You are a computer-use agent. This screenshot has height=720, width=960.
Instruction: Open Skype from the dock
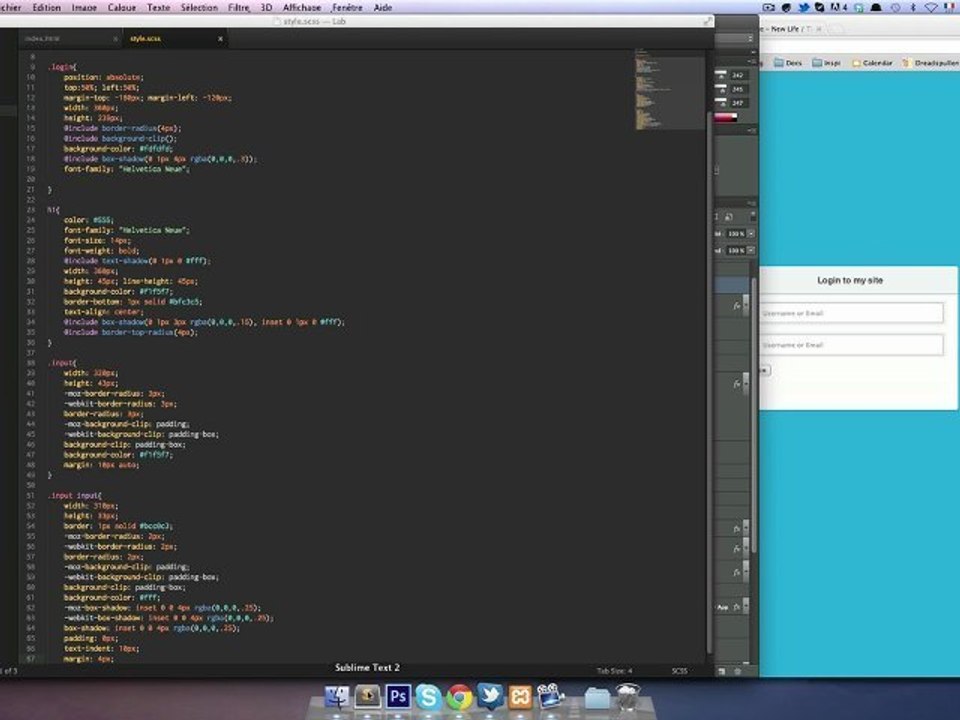point(428,697)
